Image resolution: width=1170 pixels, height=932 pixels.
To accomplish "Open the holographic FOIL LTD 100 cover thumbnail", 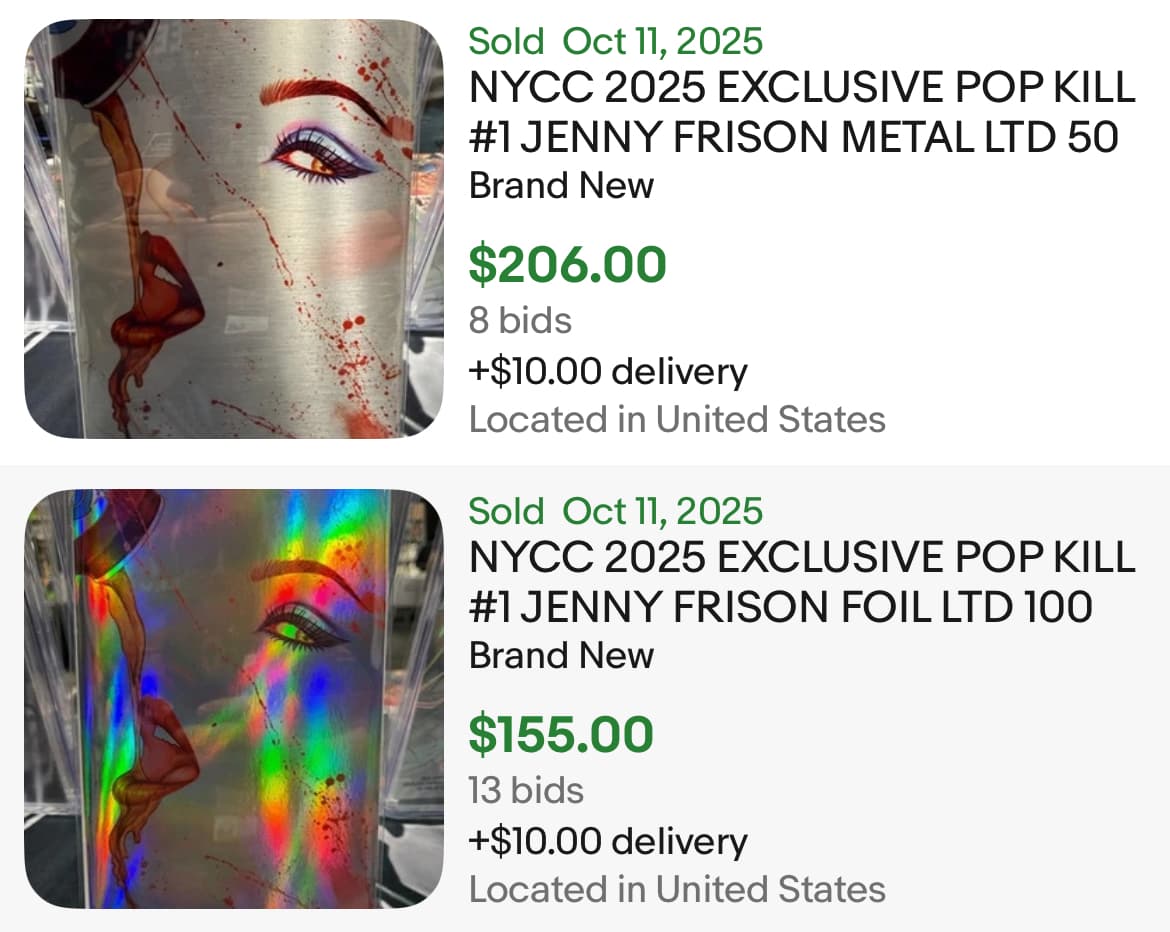I will point(233,698).
